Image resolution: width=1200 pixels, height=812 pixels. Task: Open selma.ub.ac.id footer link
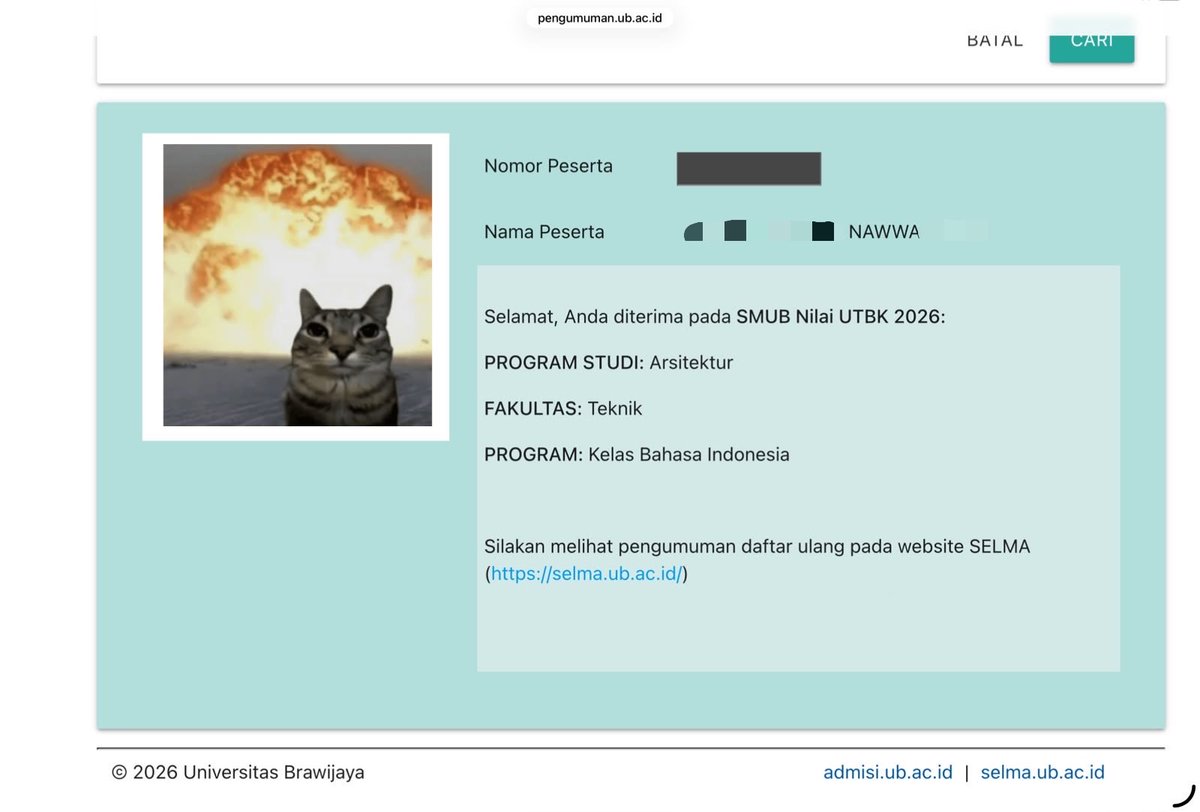[1042, 772]
